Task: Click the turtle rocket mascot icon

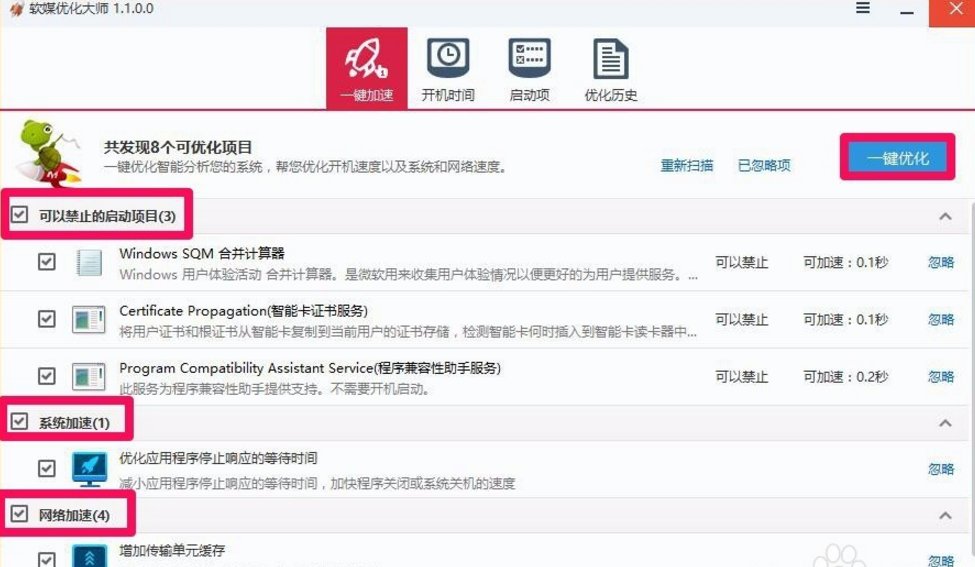Action: click(x=50, y=153)
